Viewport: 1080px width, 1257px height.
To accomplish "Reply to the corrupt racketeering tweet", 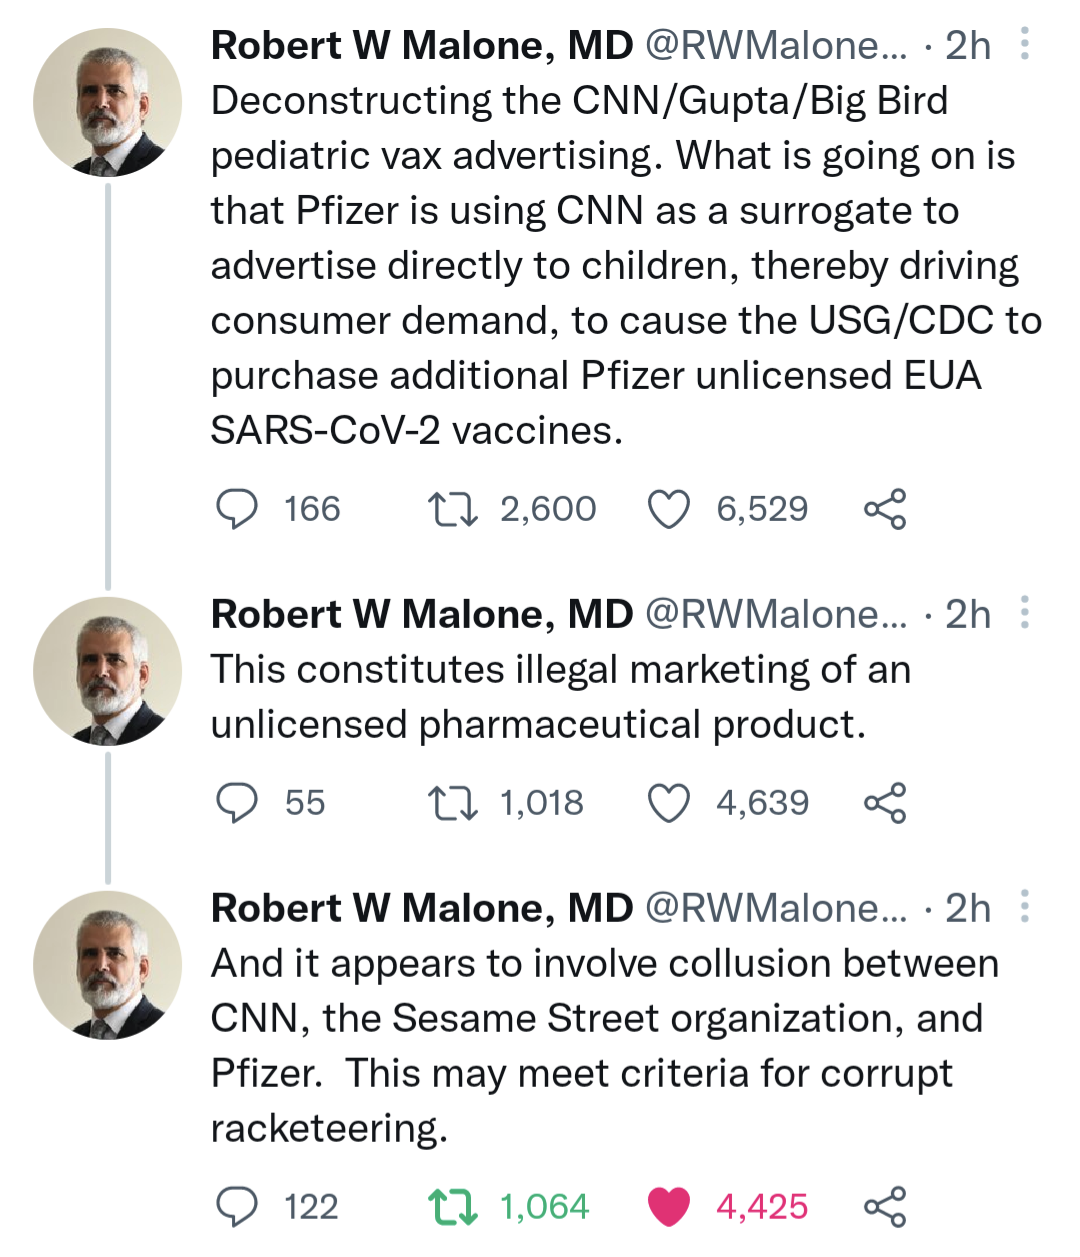I will point(238,1207).
